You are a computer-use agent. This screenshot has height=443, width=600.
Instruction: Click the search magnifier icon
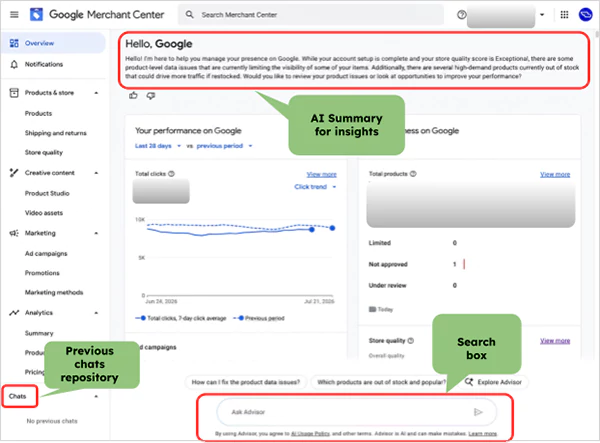(189, 15)
